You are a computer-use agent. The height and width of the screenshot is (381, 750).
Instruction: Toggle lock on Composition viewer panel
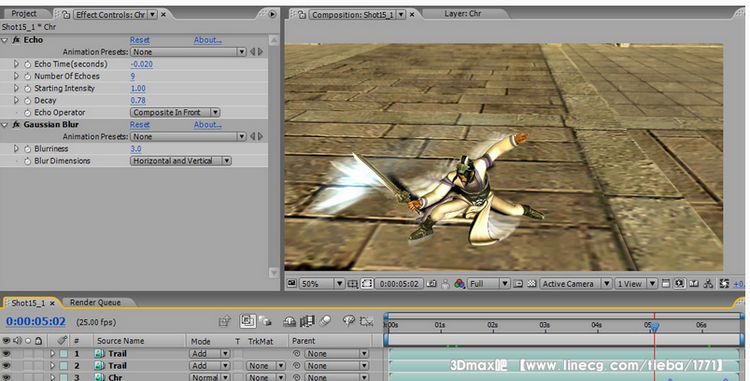302,15
